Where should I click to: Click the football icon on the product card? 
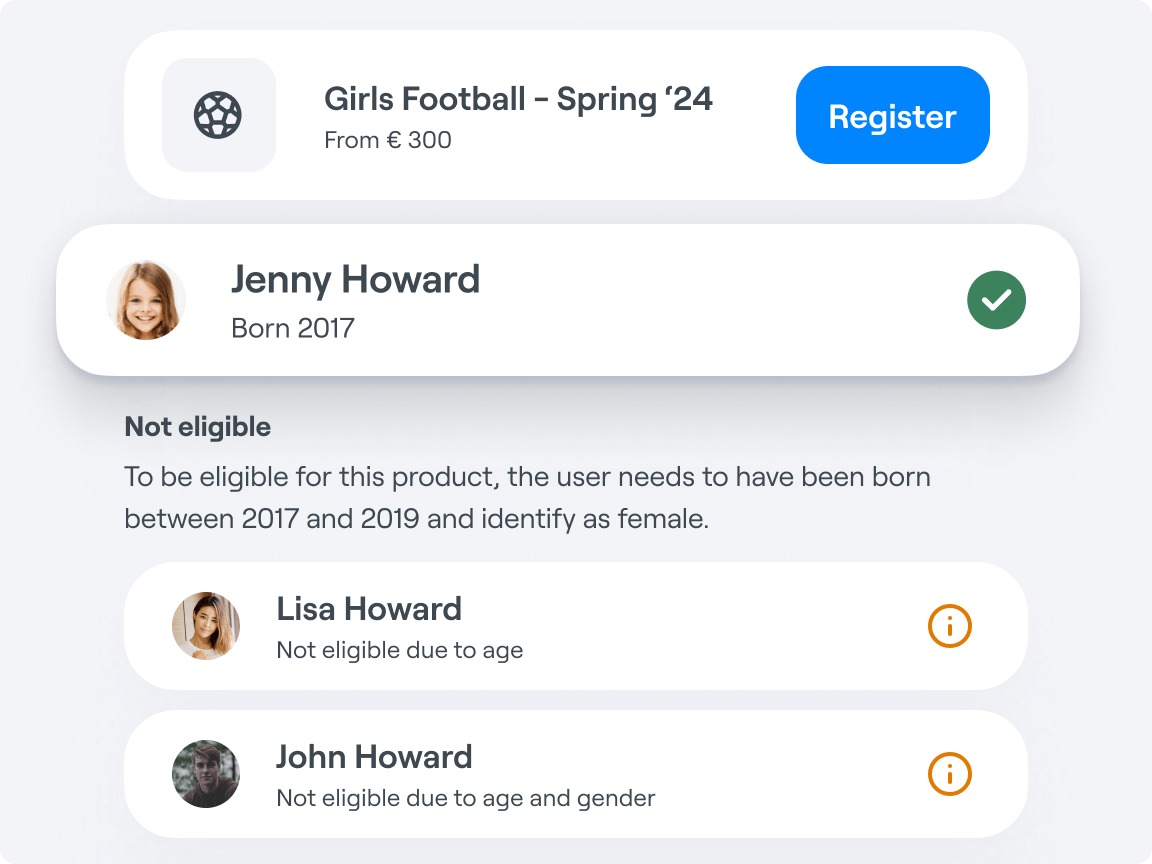pyautogui.click(x=218, y=115)
